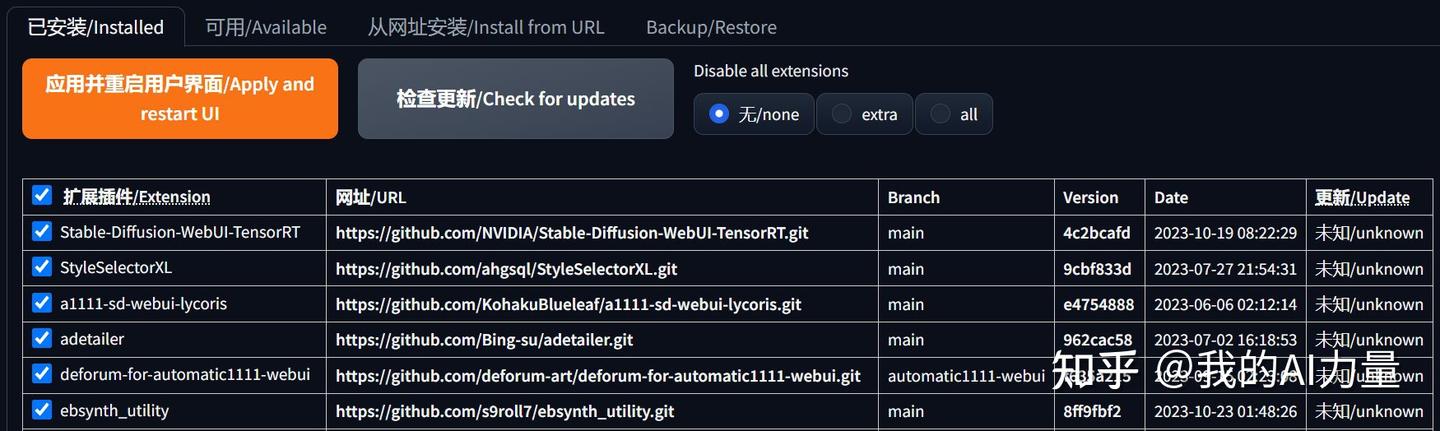Click the StyleSelectorXL GitHub URL
Image resolution: width=1440 pixels, height=431 pixels.
tap(506, 269)
